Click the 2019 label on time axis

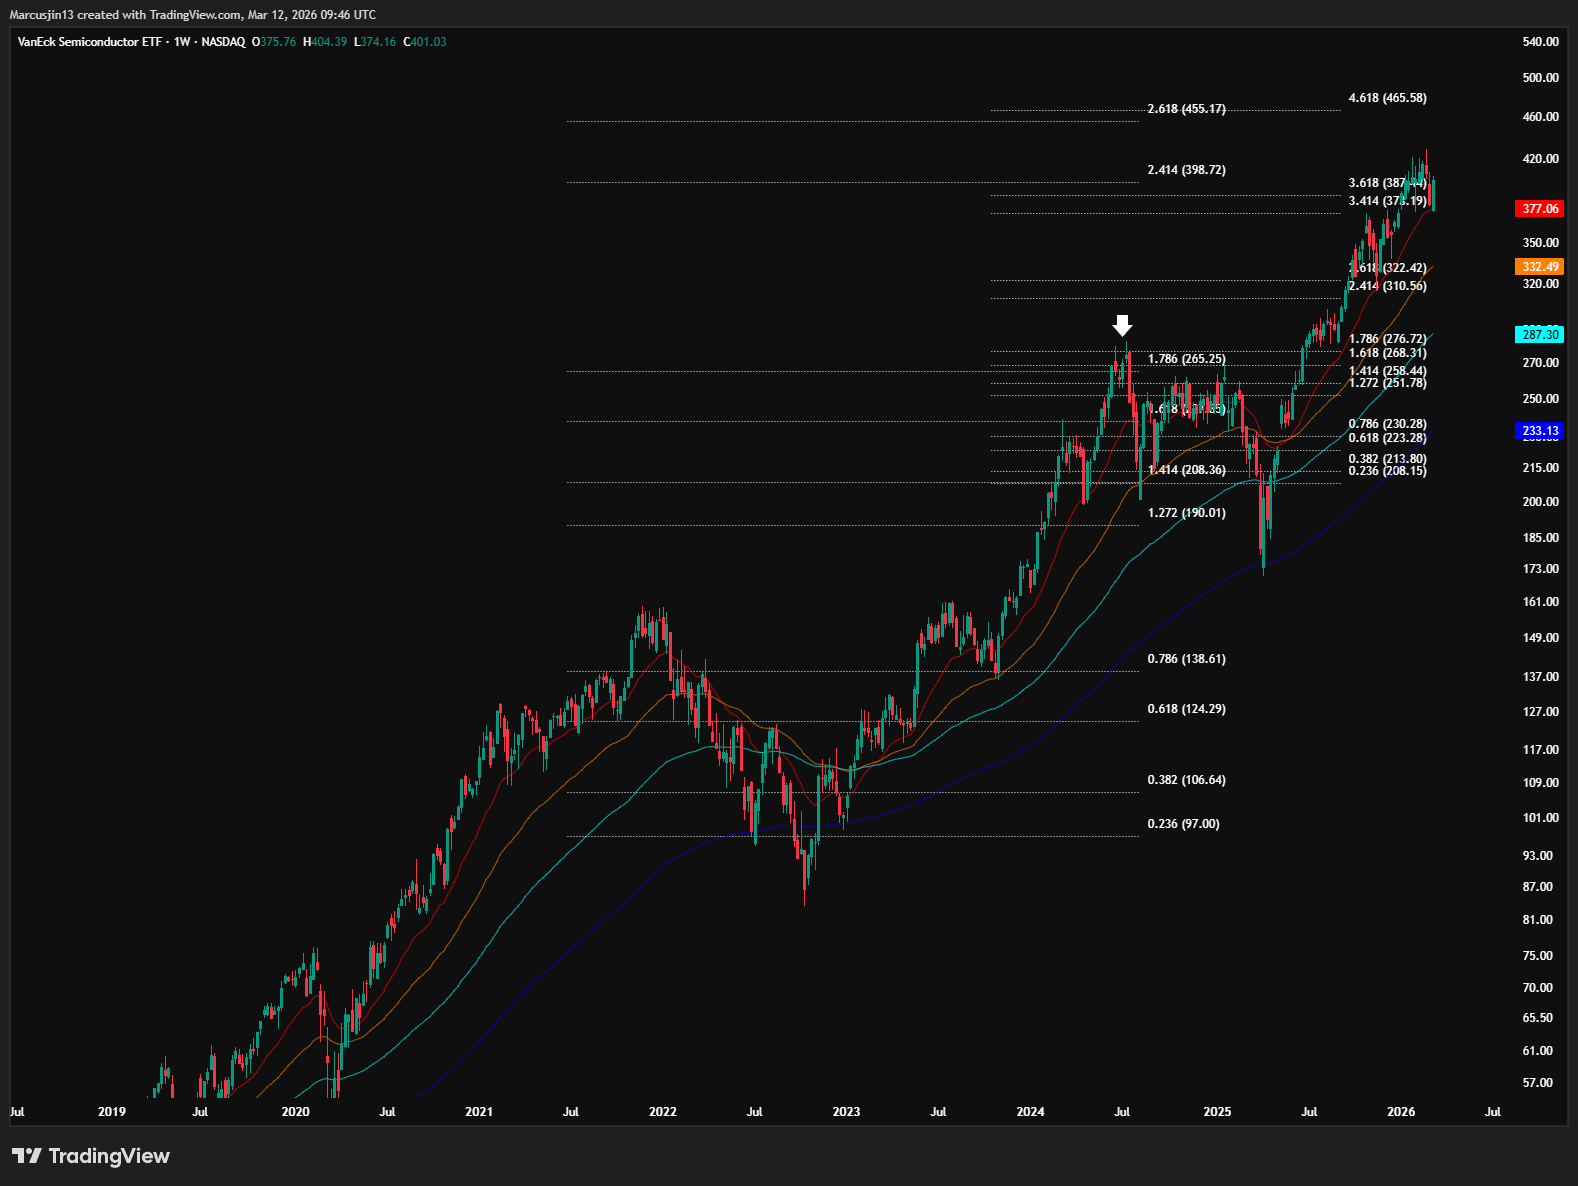[x=112, y=1112]
